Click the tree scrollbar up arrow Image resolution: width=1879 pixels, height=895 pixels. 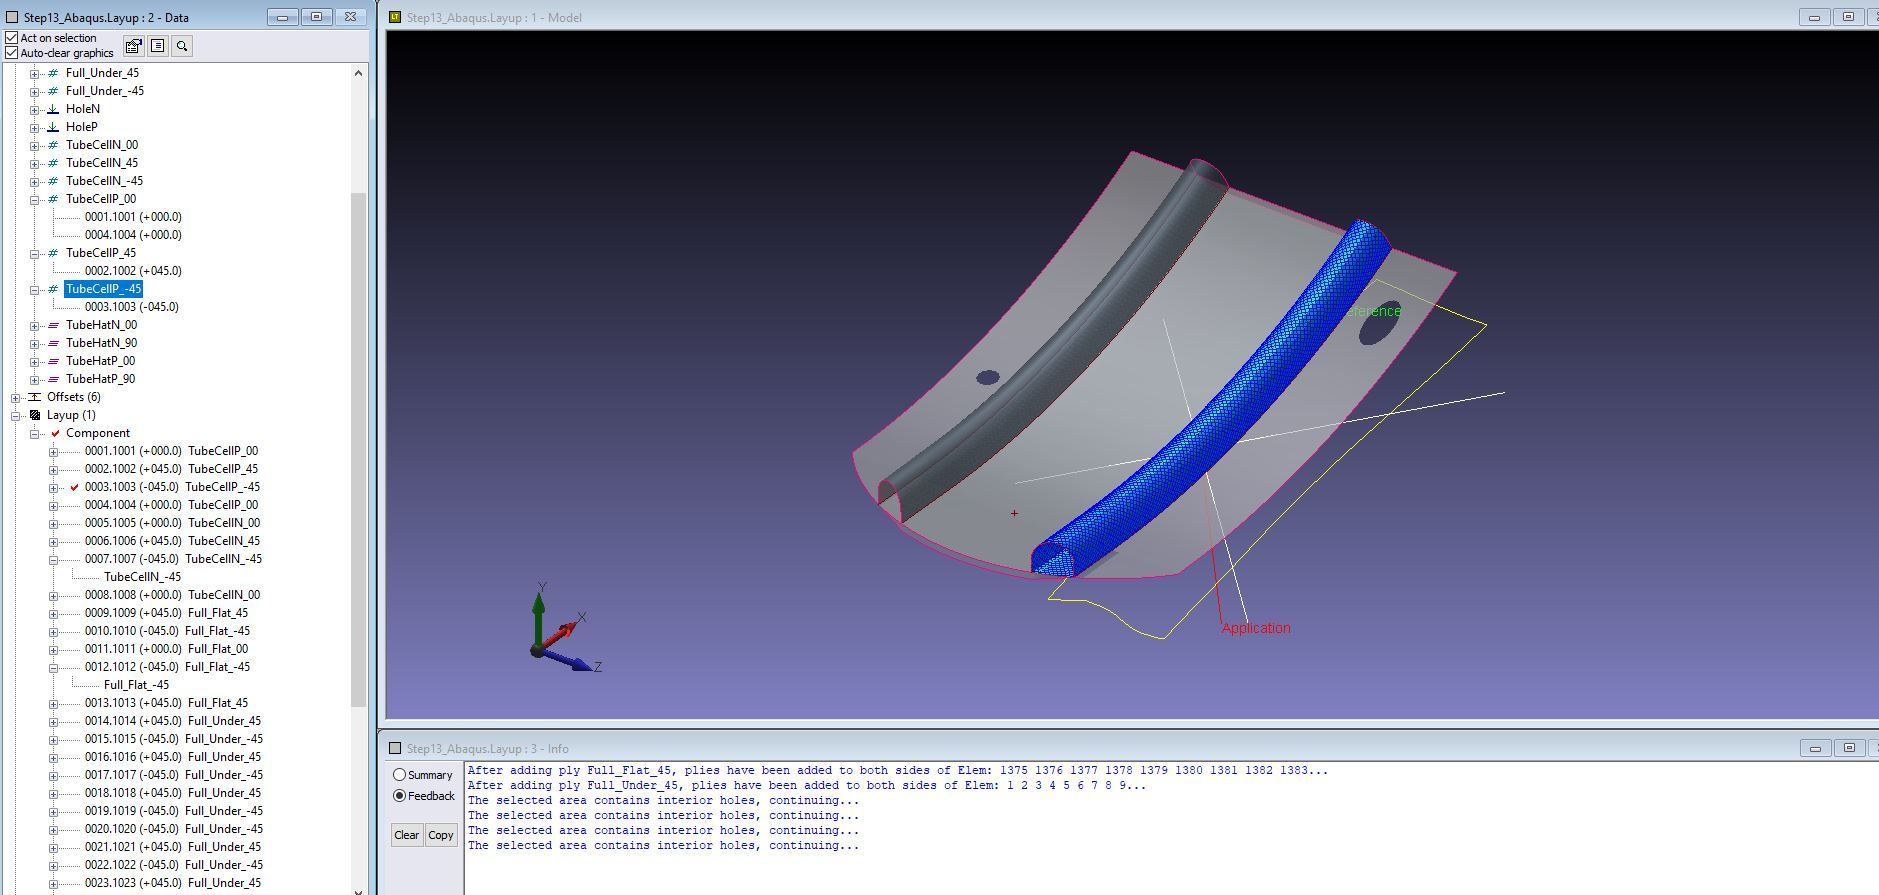tap(358, 72)
